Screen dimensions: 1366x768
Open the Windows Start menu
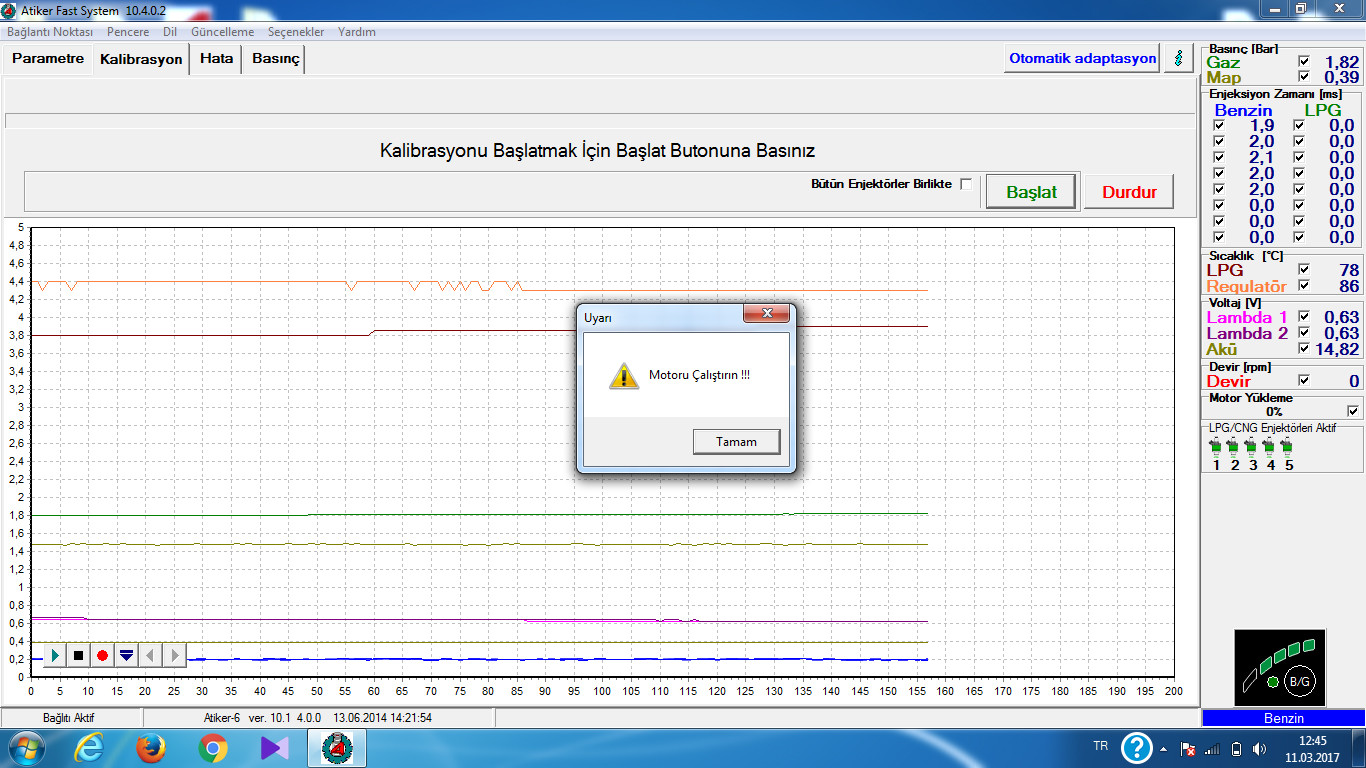tap(27, 748)
